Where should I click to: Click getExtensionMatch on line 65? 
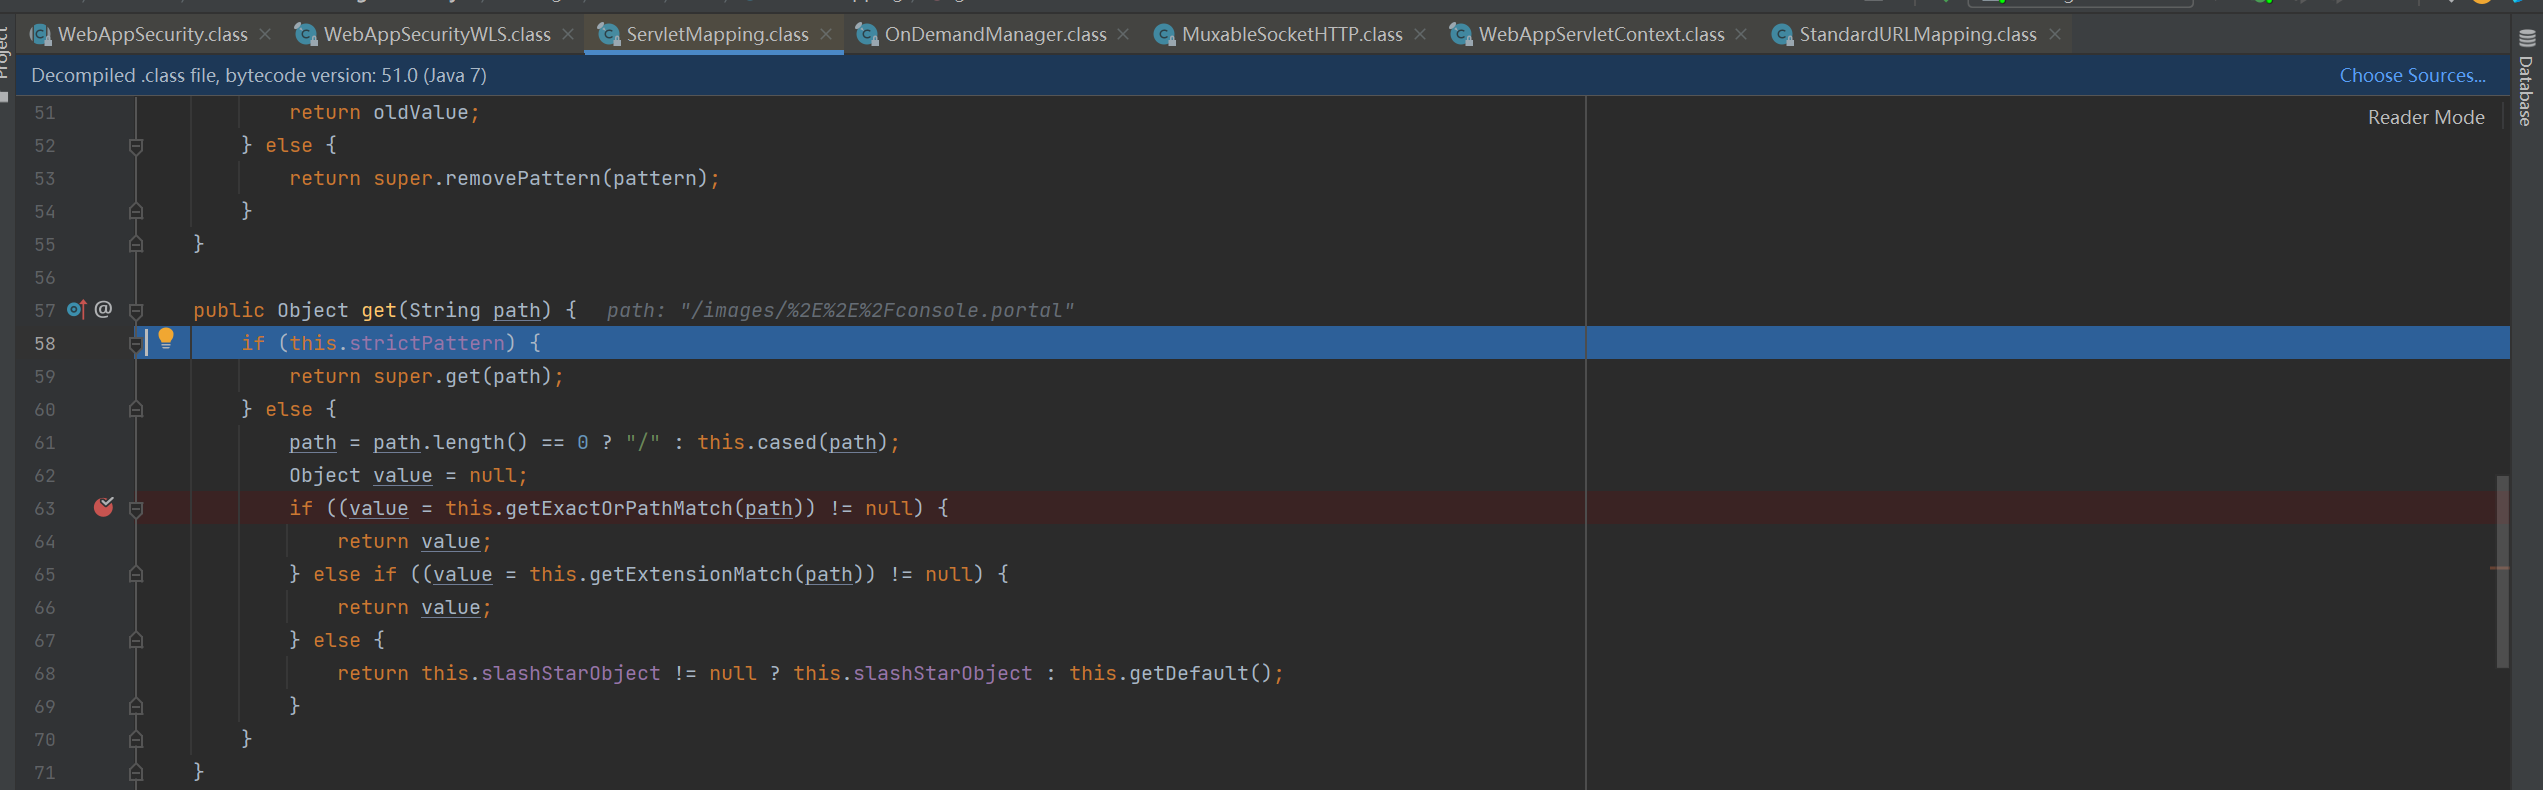click(691, 574)
